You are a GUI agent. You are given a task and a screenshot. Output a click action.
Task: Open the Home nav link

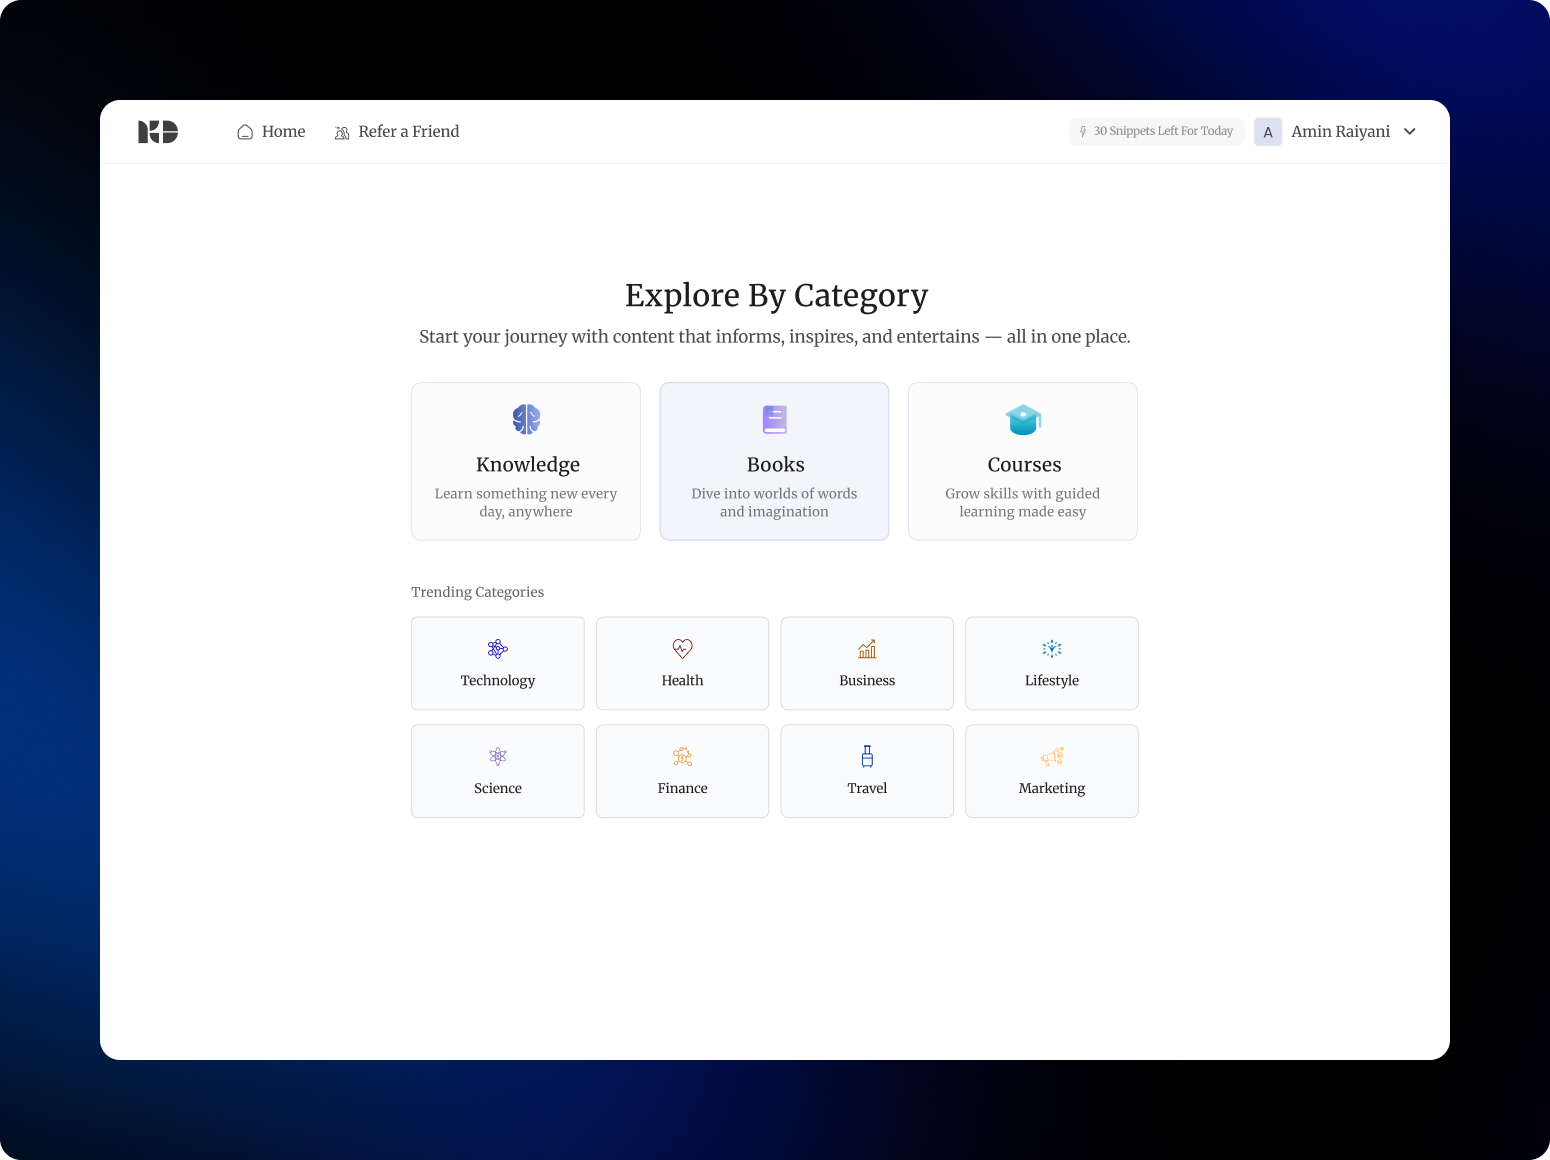(271, 132)
